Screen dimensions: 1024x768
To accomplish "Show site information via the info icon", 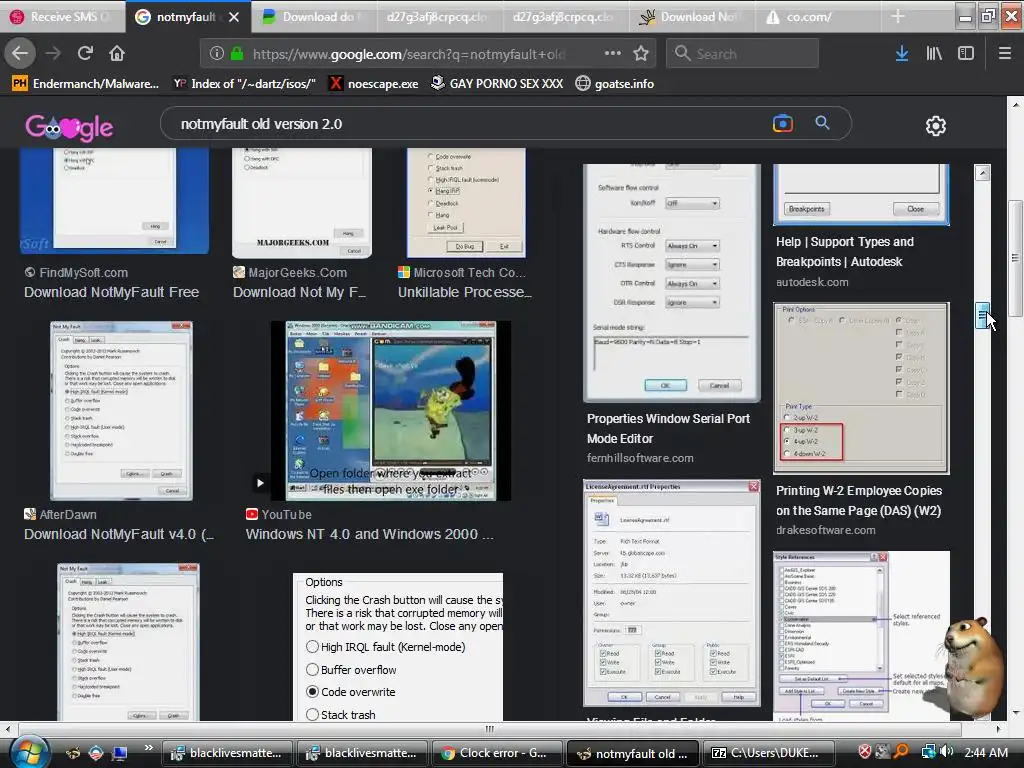I will click(217, 54).
